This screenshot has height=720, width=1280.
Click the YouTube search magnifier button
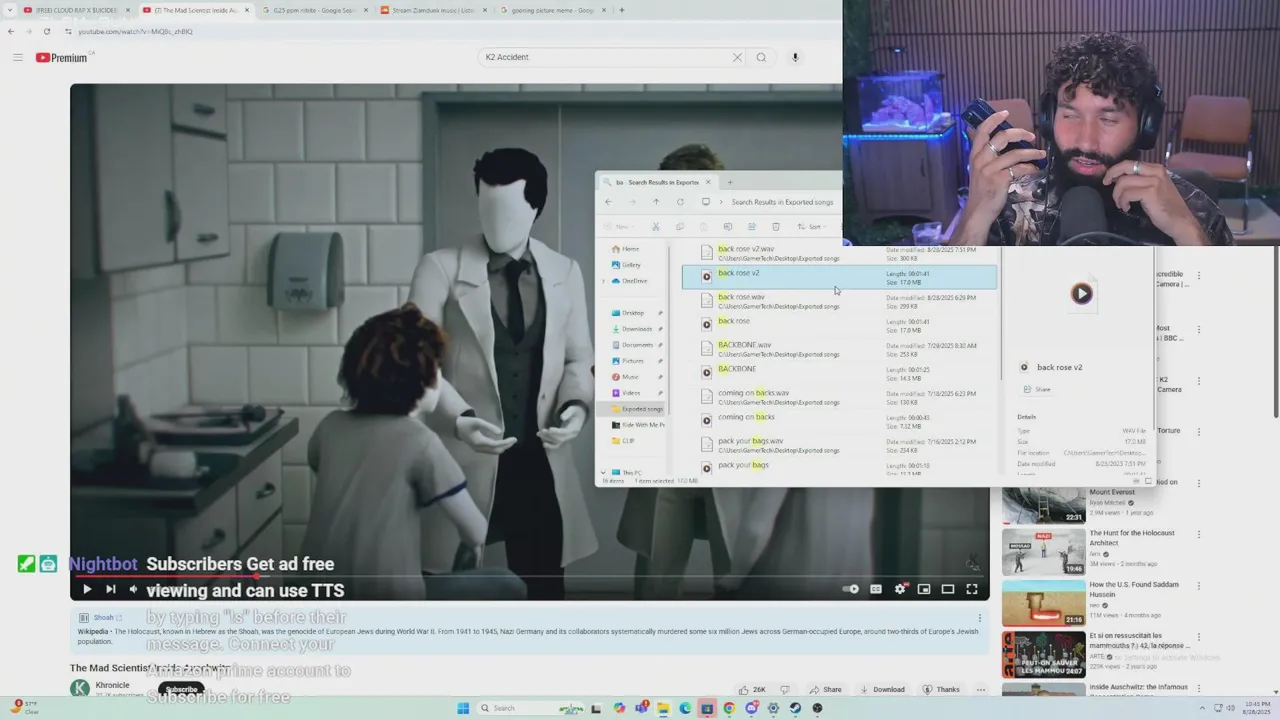pyautogui.click(x=761, y=57)
